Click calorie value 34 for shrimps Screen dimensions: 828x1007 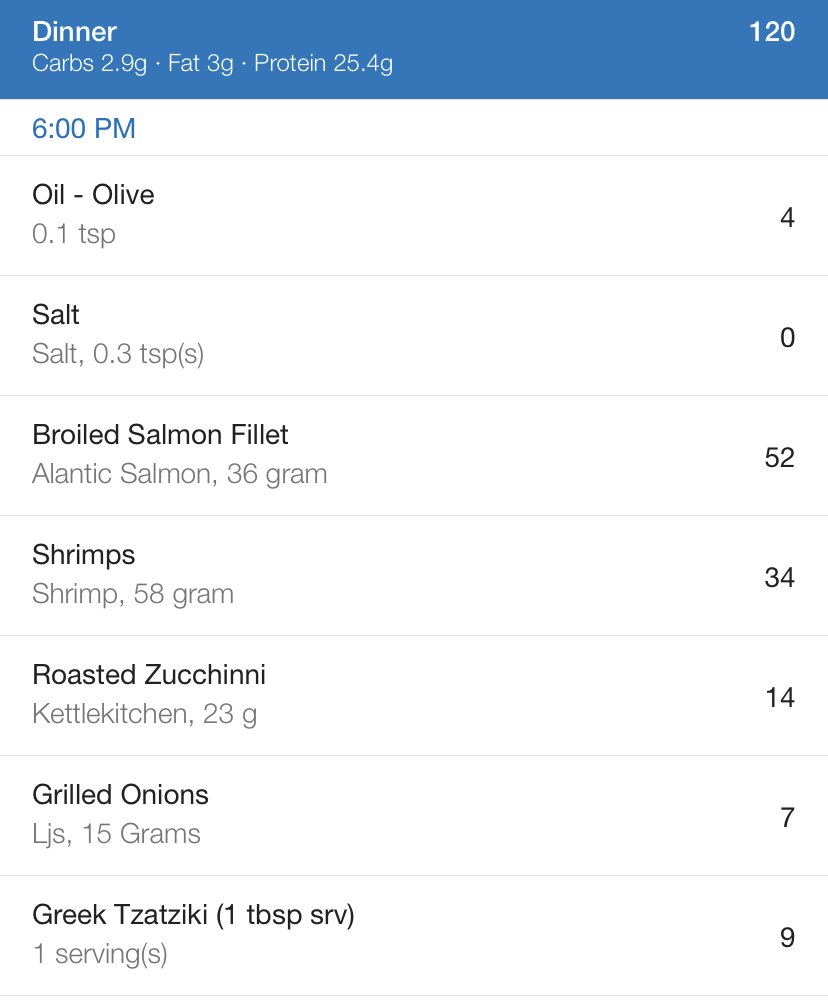(x=779, y=577)
